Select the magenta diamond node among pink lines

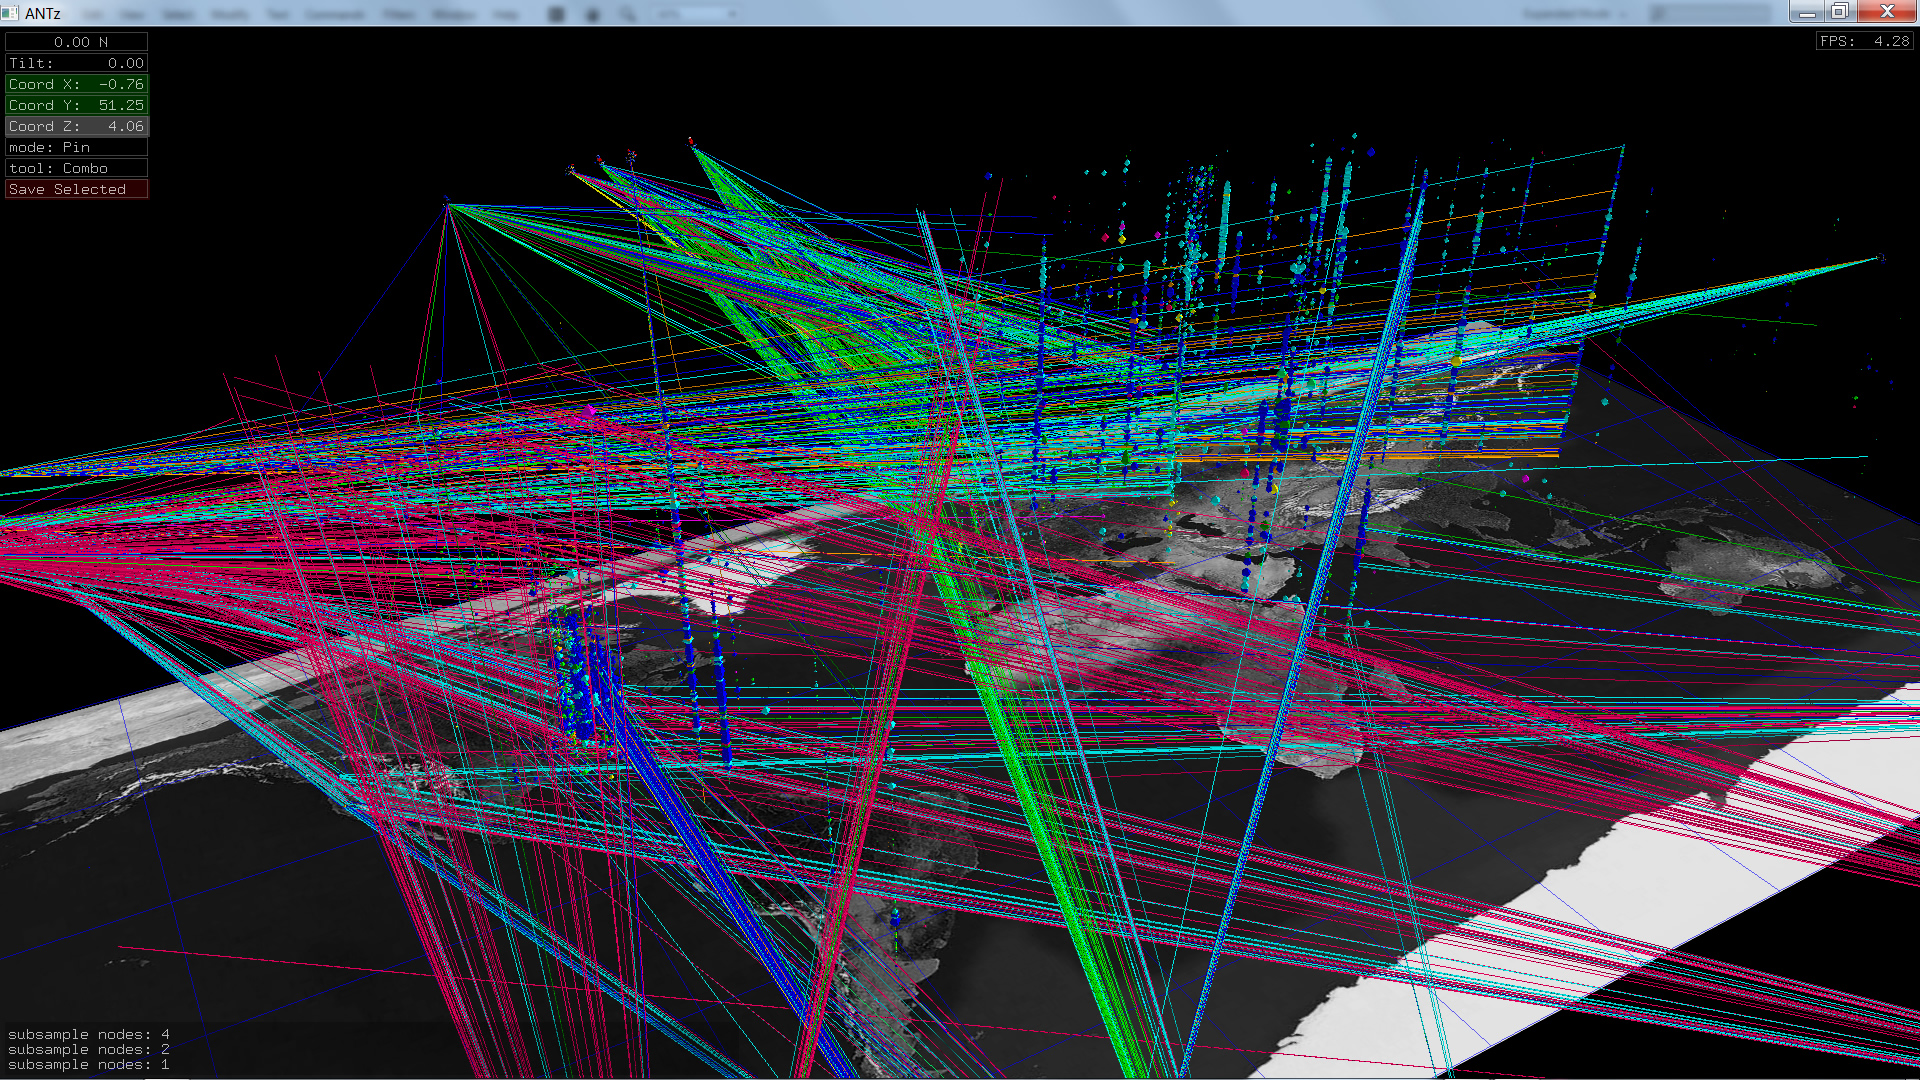[589, 411]
